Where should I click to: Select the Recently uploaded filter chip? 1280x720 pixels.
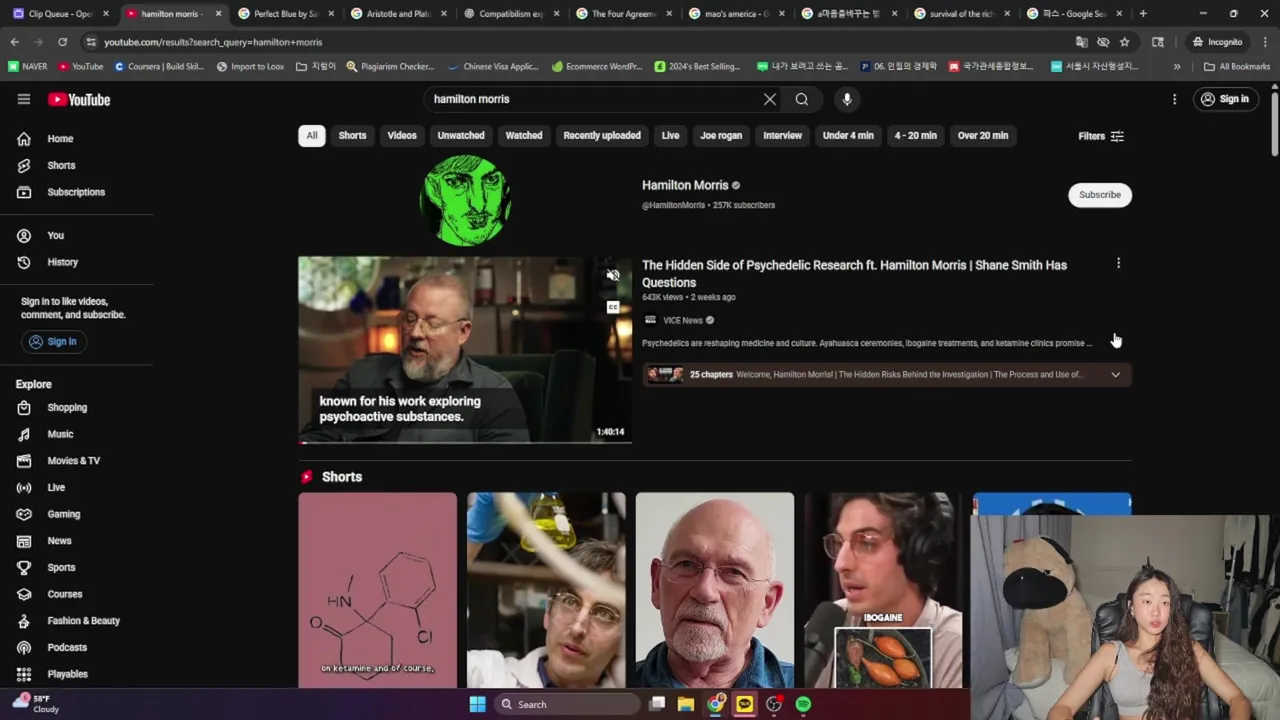(x=602, y=135)
